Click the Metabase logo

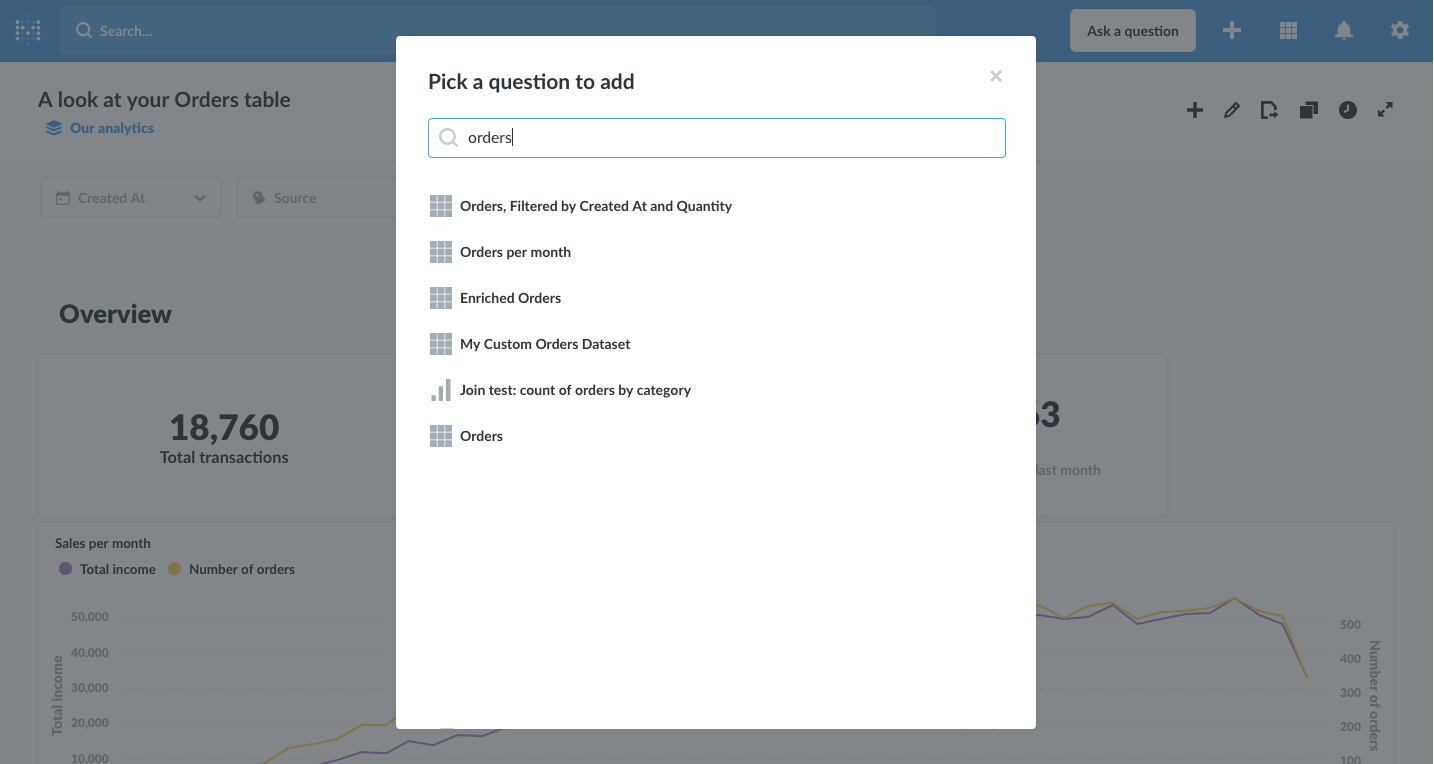pyautogui.click(x=27, y=30)
